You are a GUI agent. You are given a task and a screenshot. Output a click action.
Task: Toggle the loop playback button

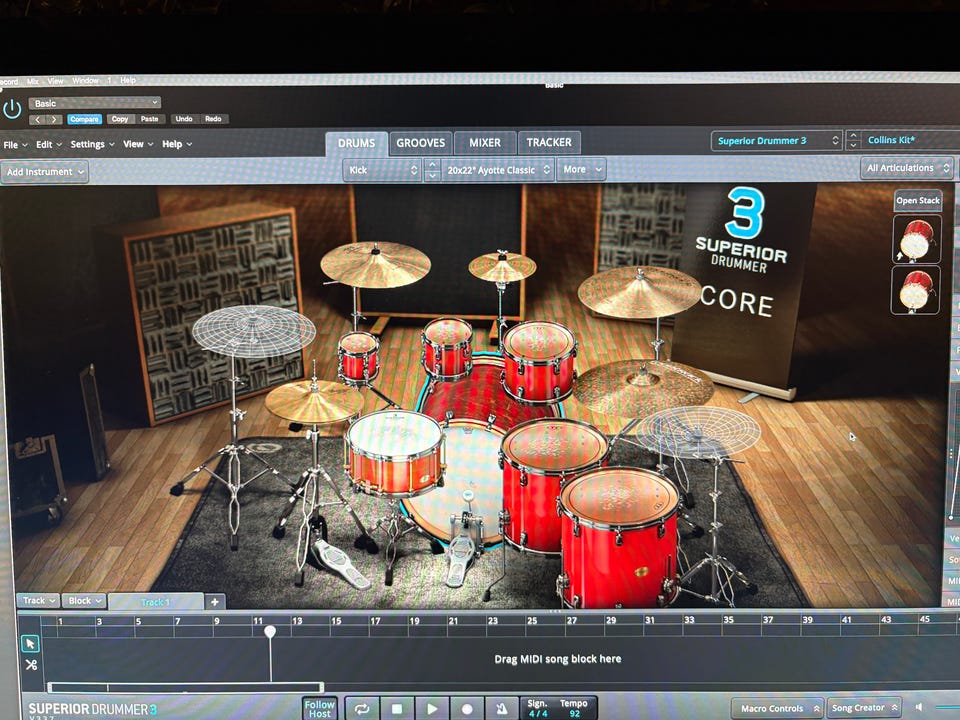(x=362, y=709)
